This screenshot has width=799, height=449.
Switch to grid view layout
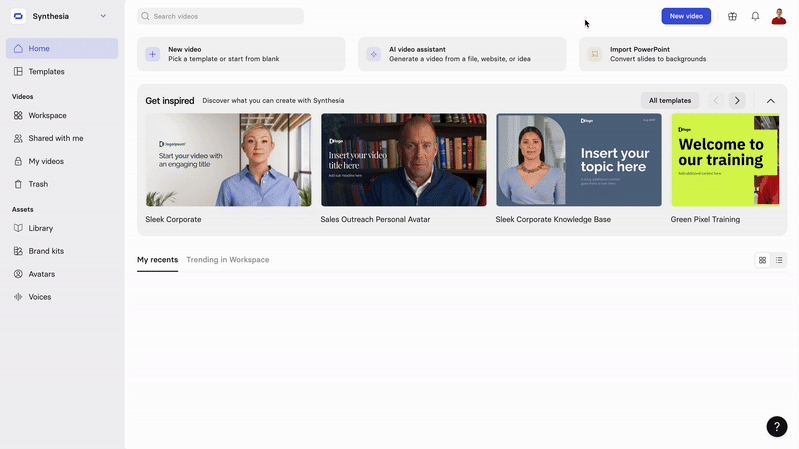762,260
